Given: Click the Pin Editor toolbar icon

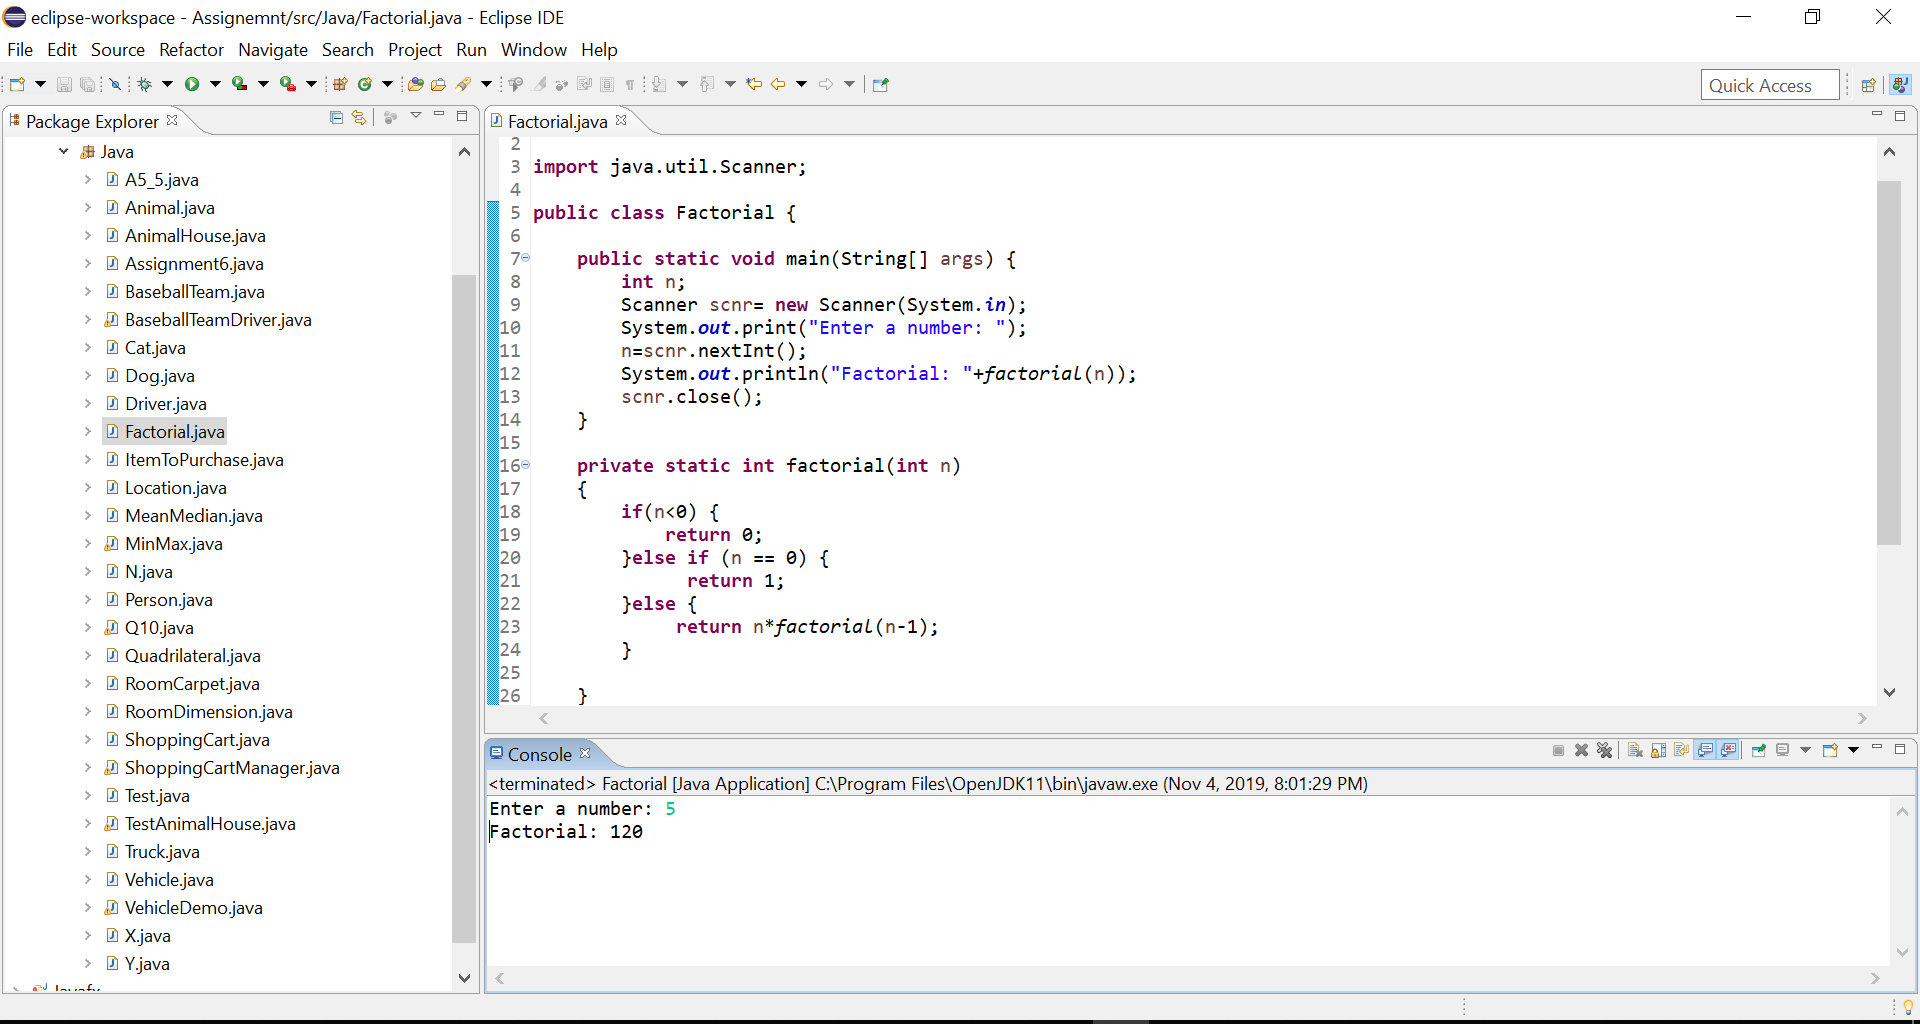Looking at the screenshot, I should coord(881,85).
